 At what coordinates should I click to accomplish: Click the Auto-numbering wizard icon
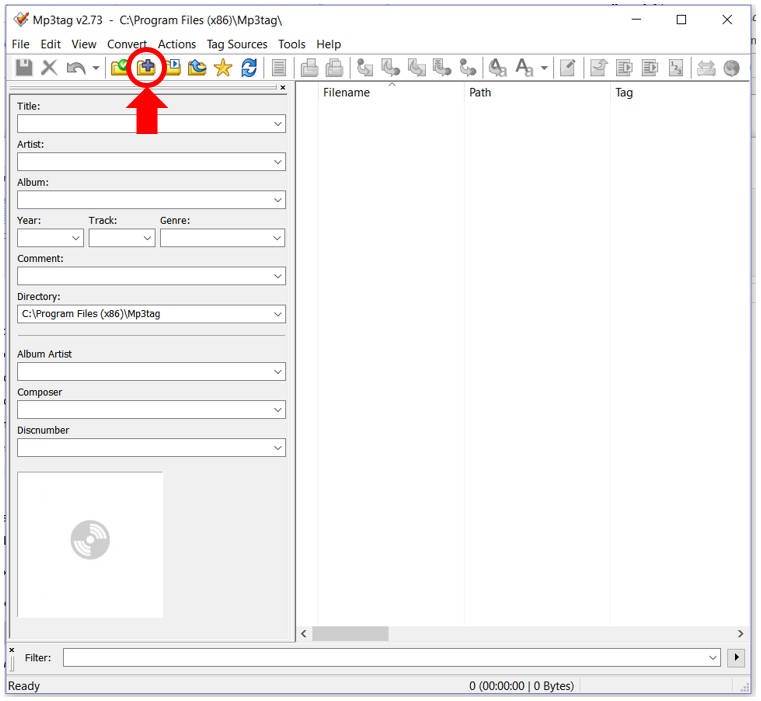(676, 67)
